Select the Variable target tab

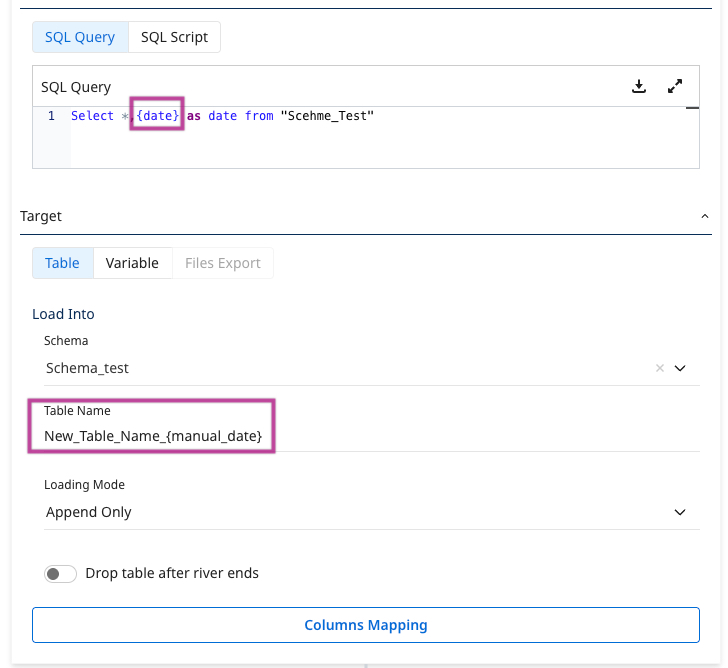click(x=132, y=263)
